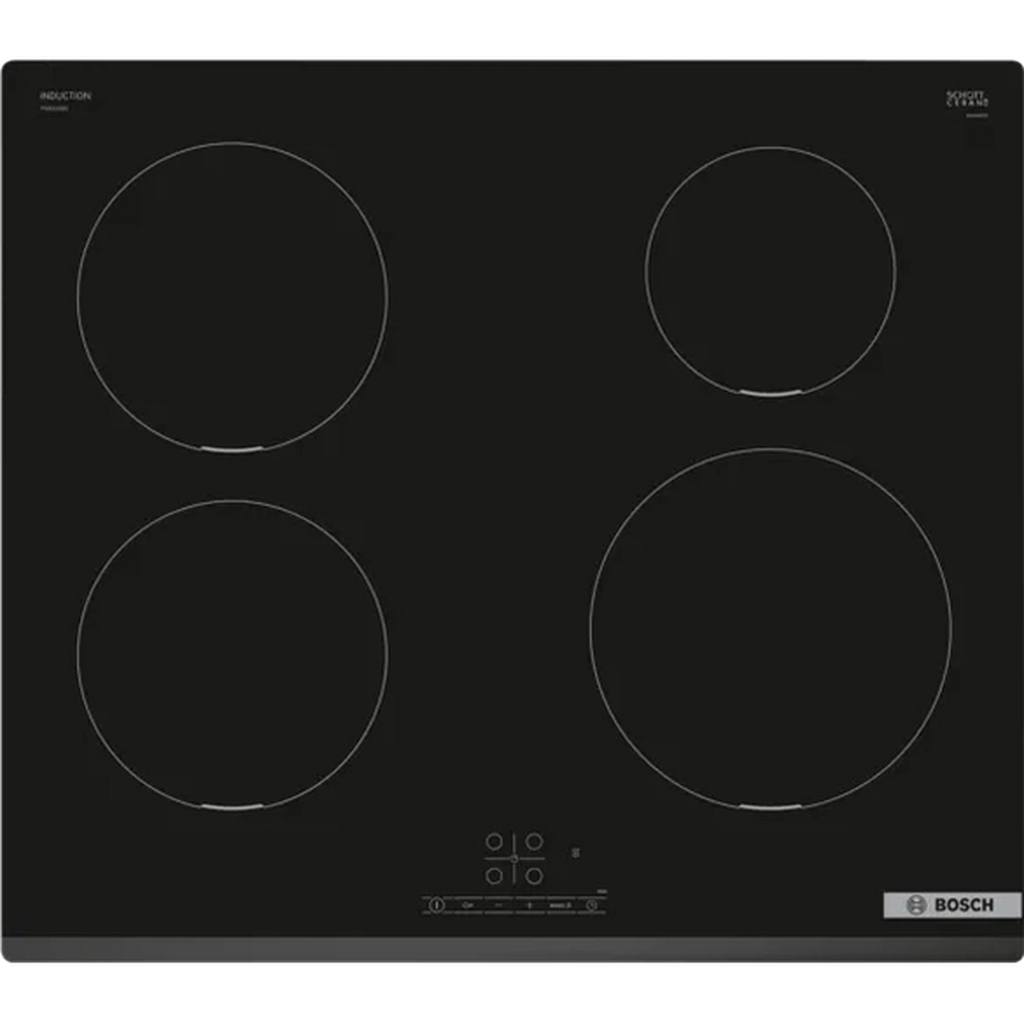Select the bottom-left zone selector circle

point(494,876)
